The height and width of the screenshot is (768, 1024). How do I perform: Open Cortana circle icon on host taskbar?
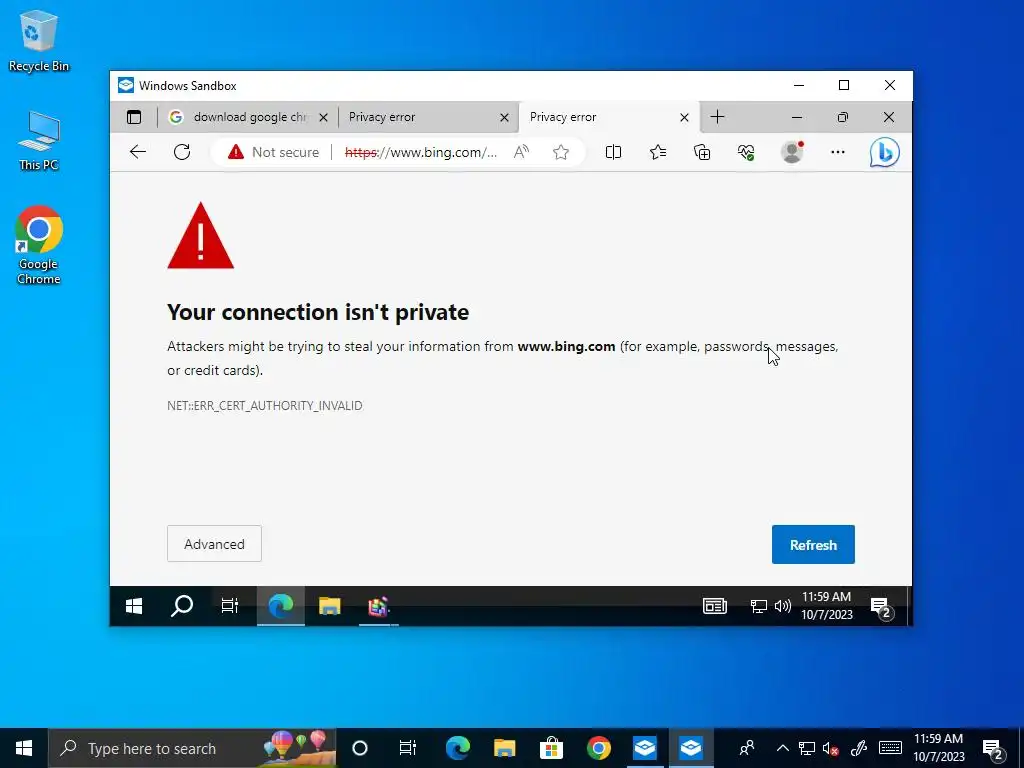tap(360, 748)
